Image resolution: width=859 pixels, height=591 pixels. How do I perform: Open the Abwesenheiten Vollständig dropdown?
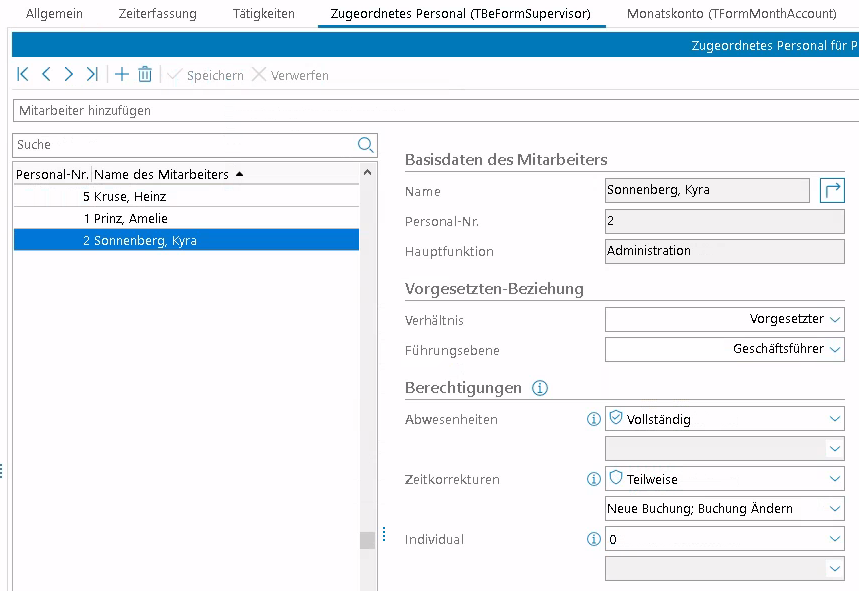click(835, 420)
